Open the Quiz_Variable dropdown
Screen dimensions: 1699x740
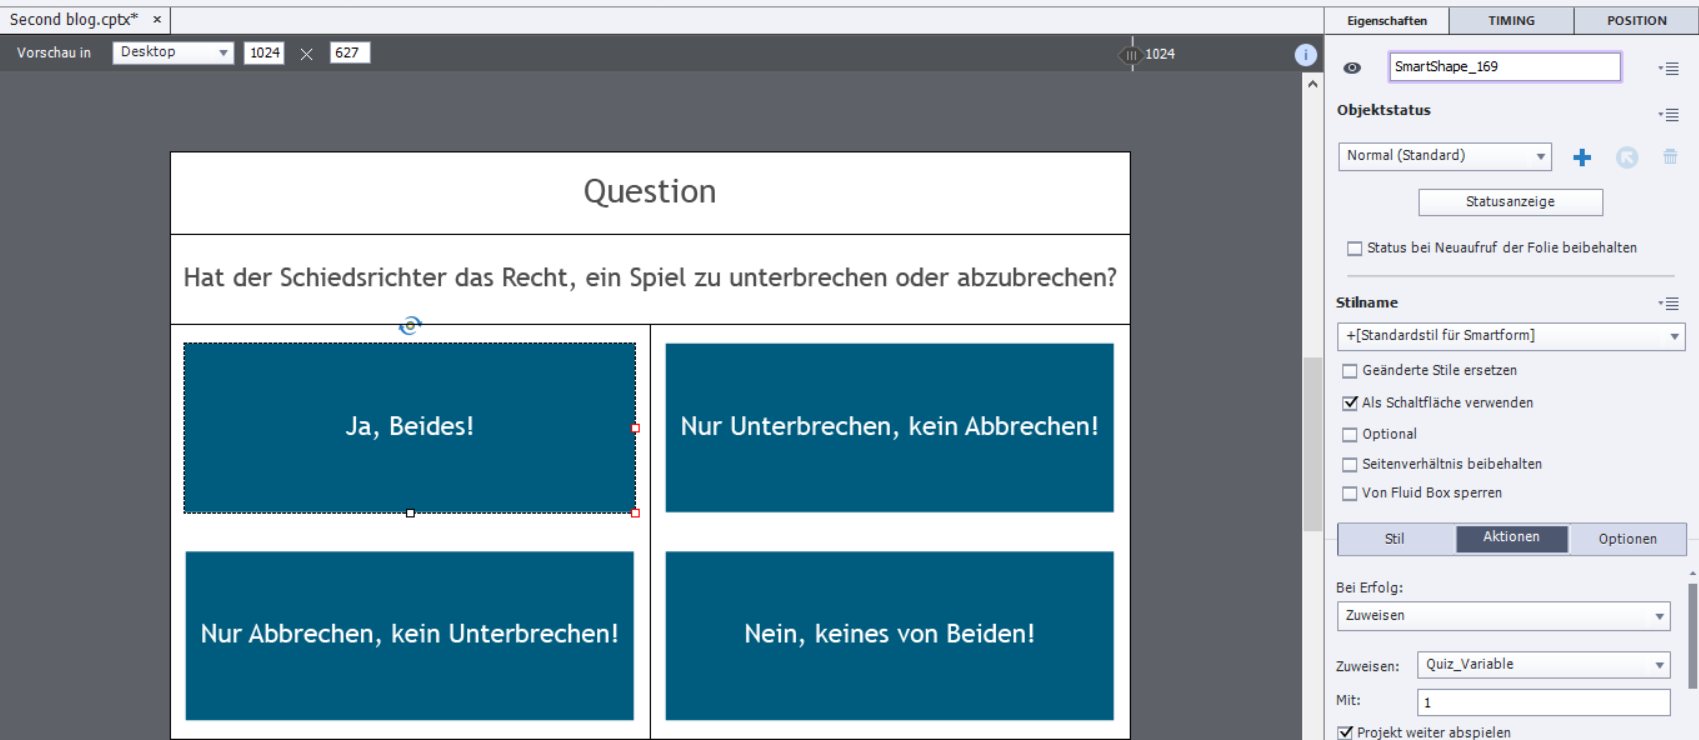tap(1543, 665)
